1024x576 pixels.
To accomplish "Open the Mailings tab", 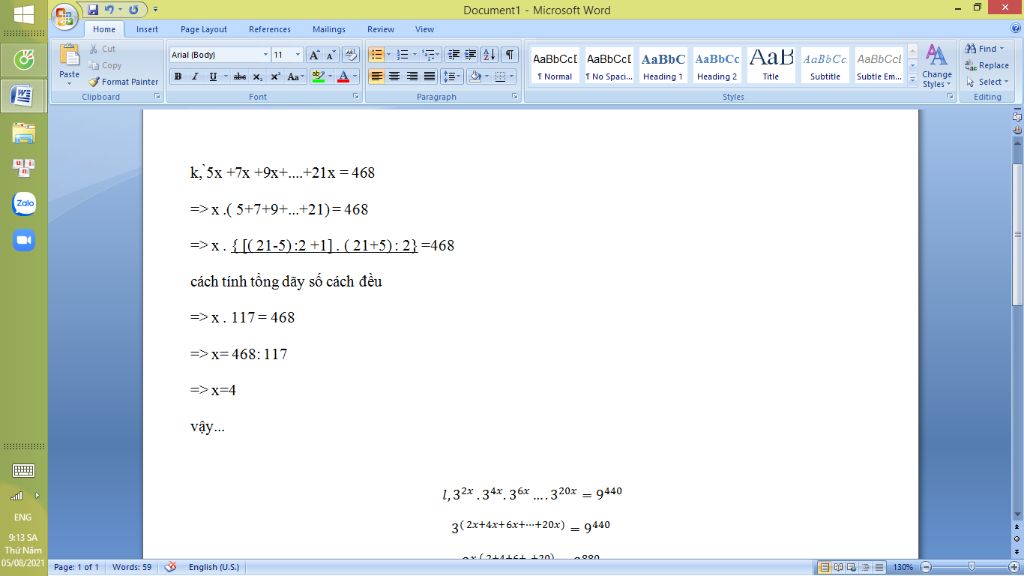I will 328,29.
